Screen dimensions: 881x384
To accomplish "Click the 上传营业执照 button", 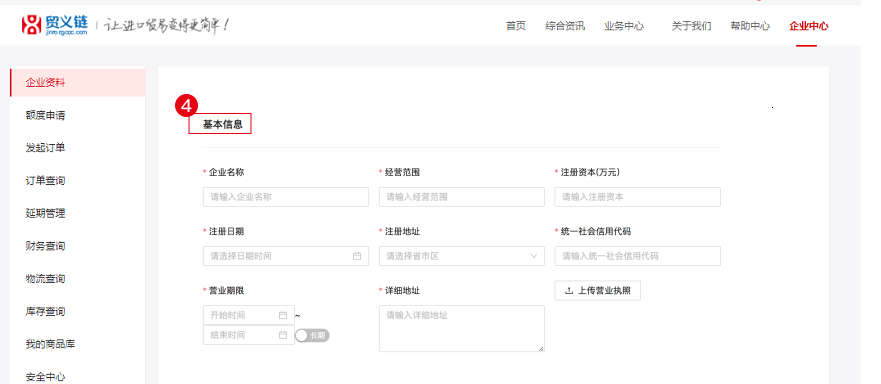I will pyautogui.click(x=597, y=291).
